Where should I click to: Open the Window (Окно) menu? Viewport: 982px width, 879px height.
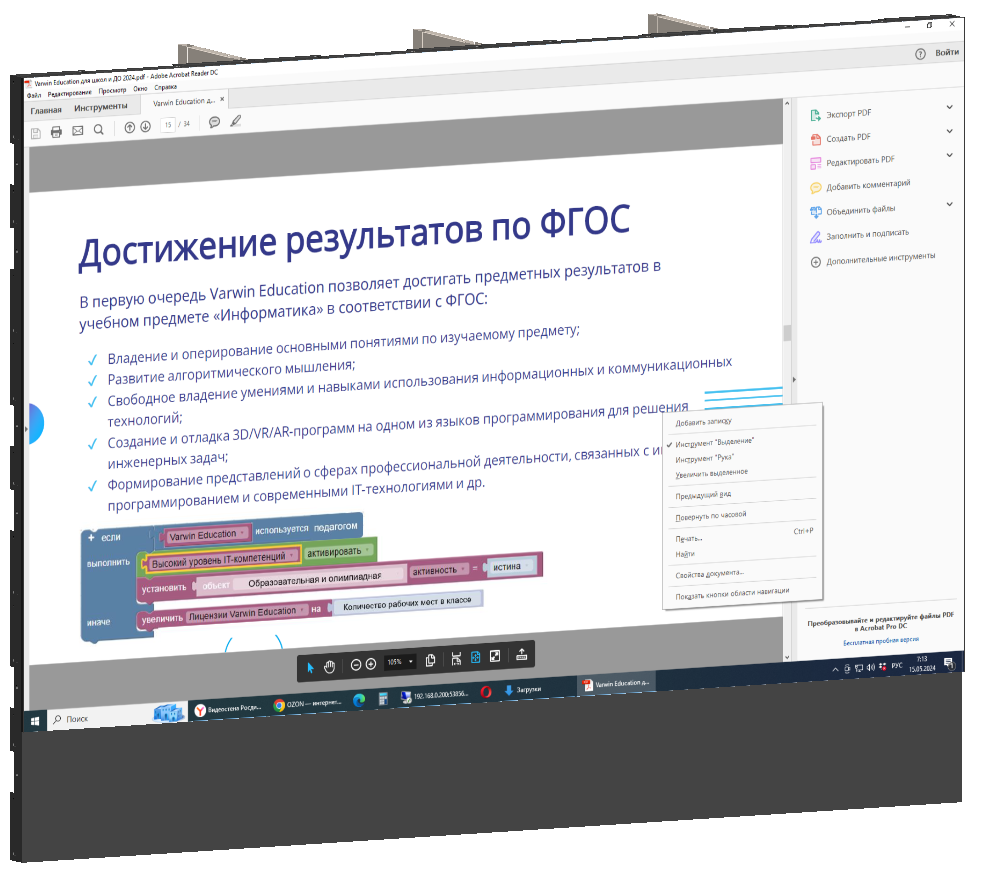140,89
